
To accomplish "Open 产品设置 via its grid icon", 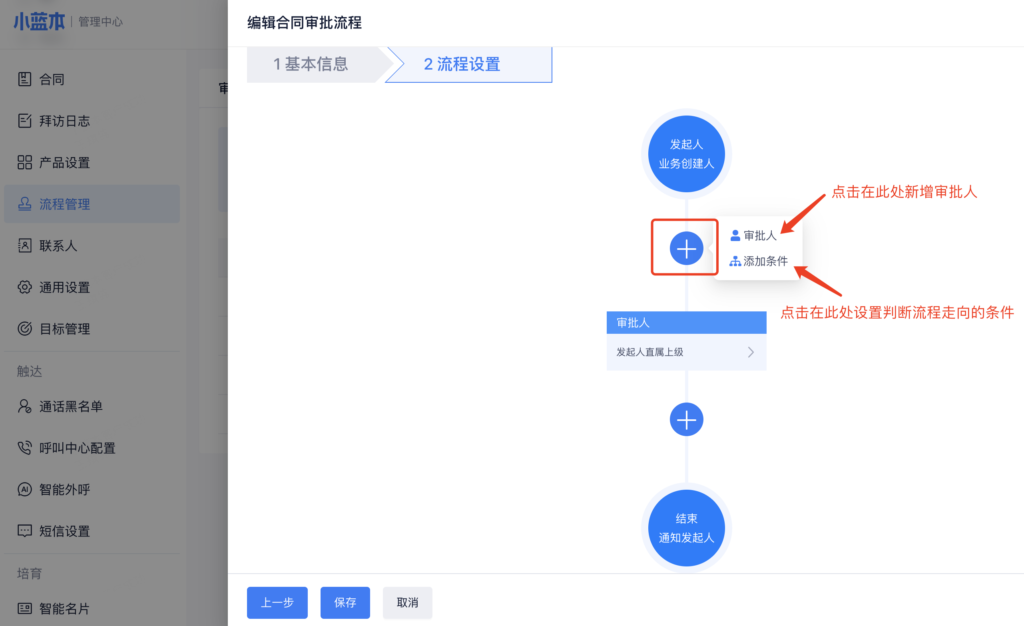I will 25,162.
